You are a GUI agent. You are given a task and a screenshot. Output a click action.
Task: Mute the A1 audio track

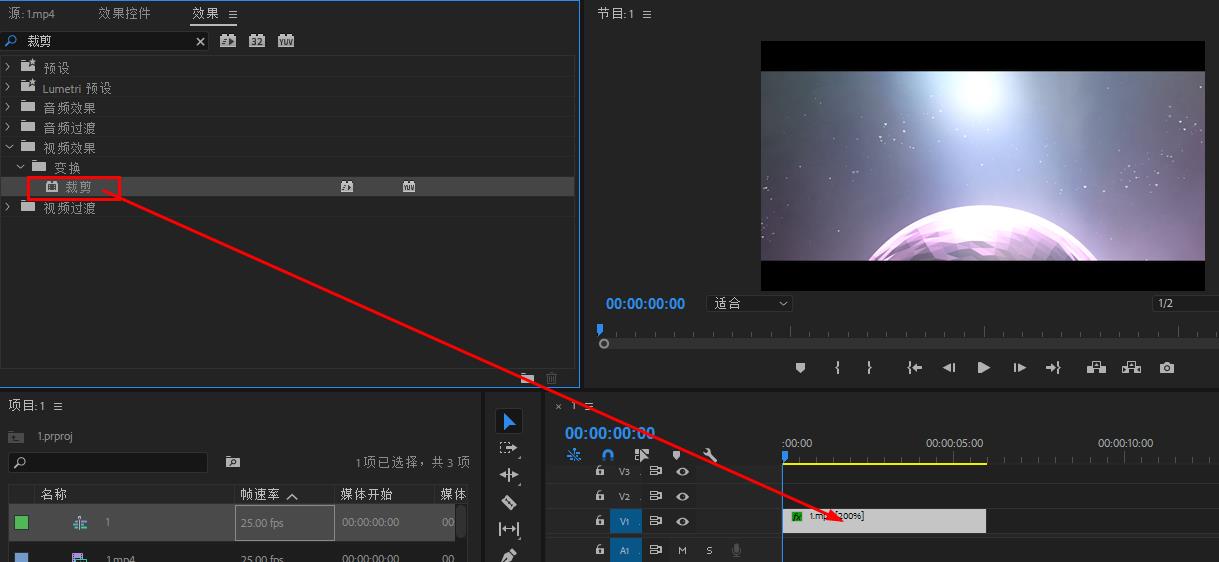click(x=682, y=550)
